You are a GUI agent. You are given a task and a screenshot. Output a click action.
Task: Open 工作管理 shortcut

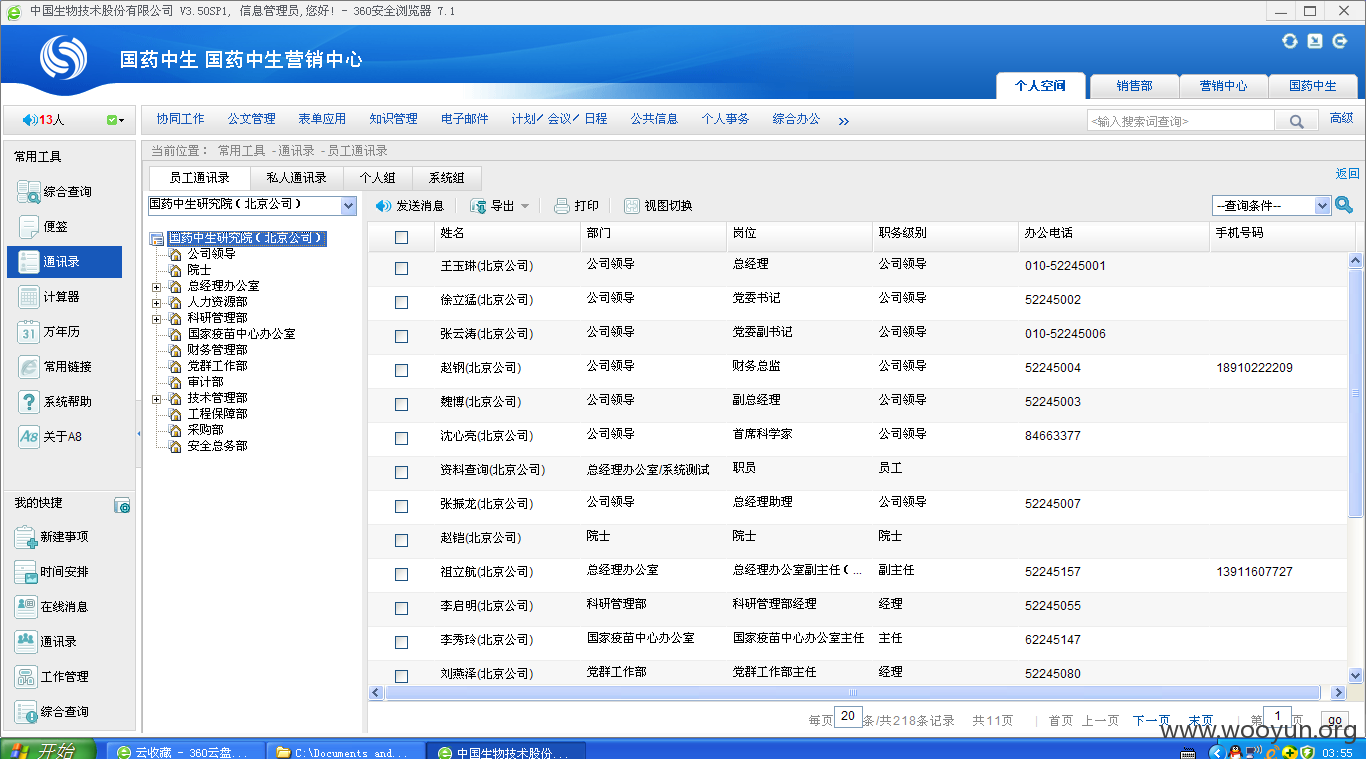click(52, 677)
